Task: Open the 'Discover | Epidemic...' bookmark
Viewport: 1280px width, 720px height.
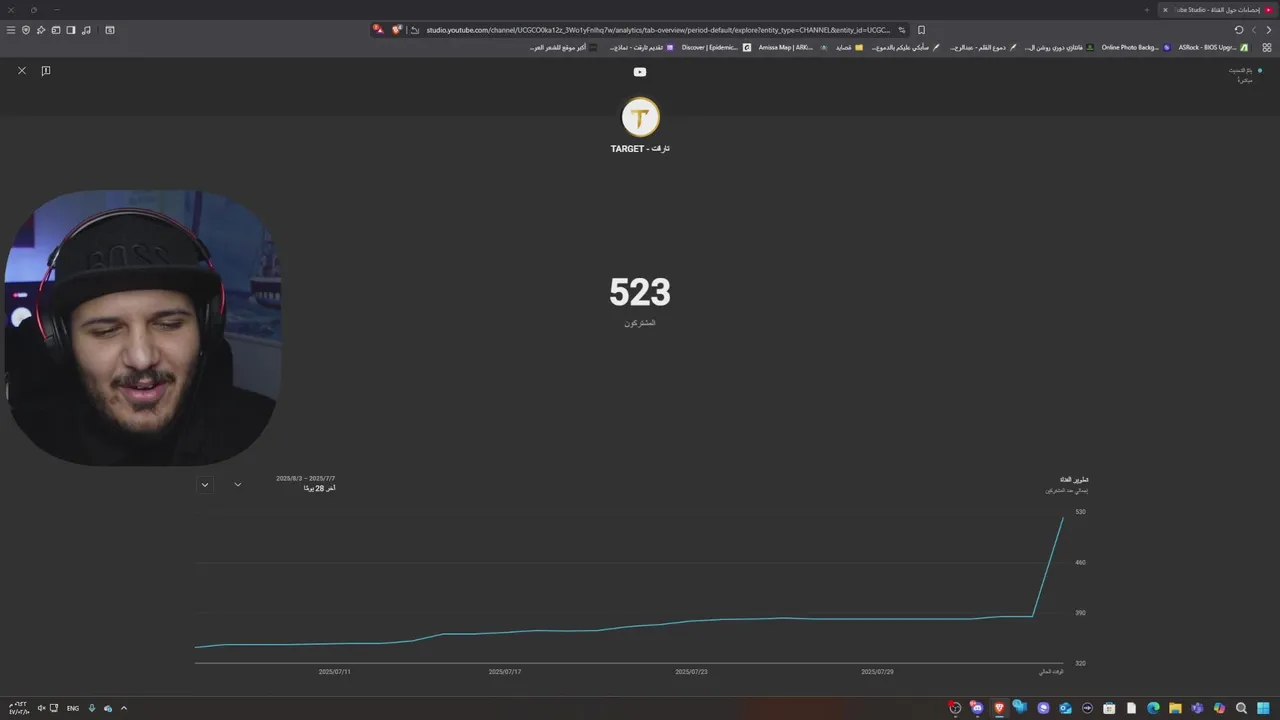Action: 715,47
